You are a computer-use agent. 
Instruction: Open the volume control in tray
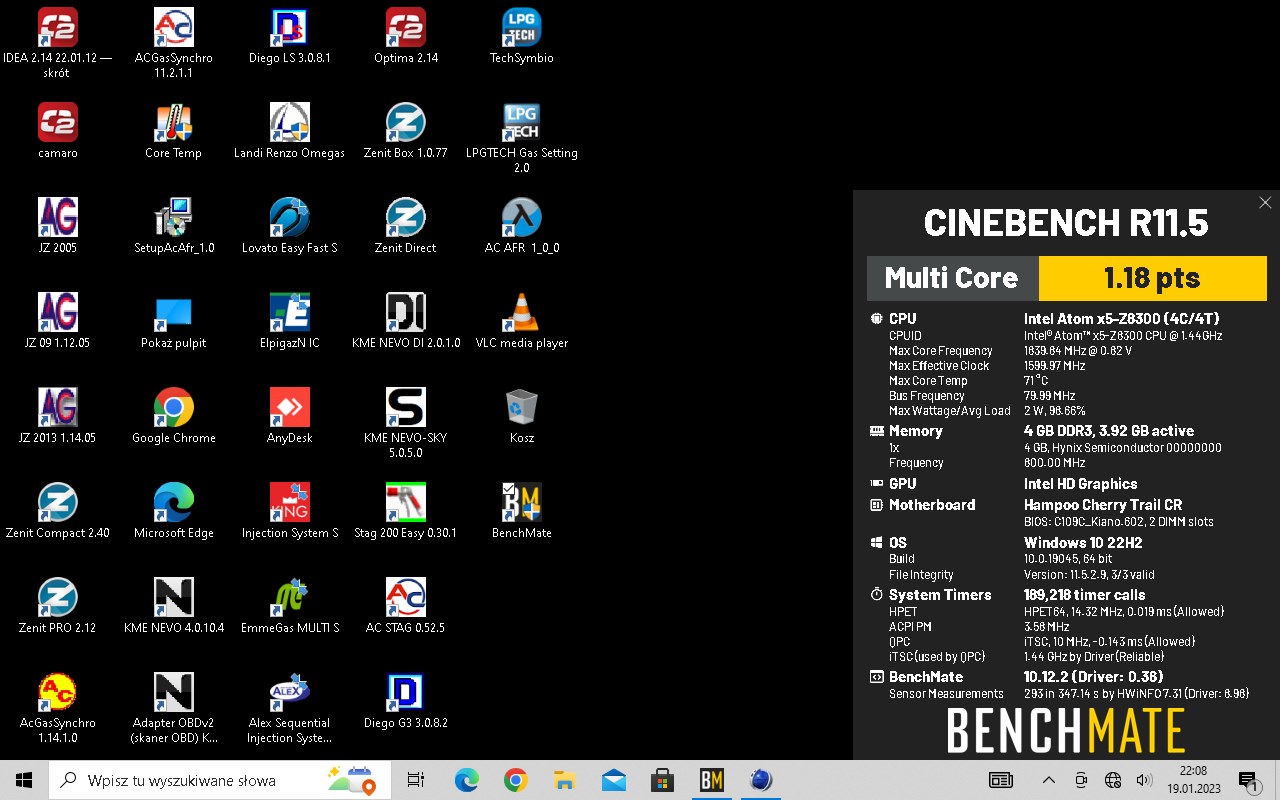pos(1143,780)
